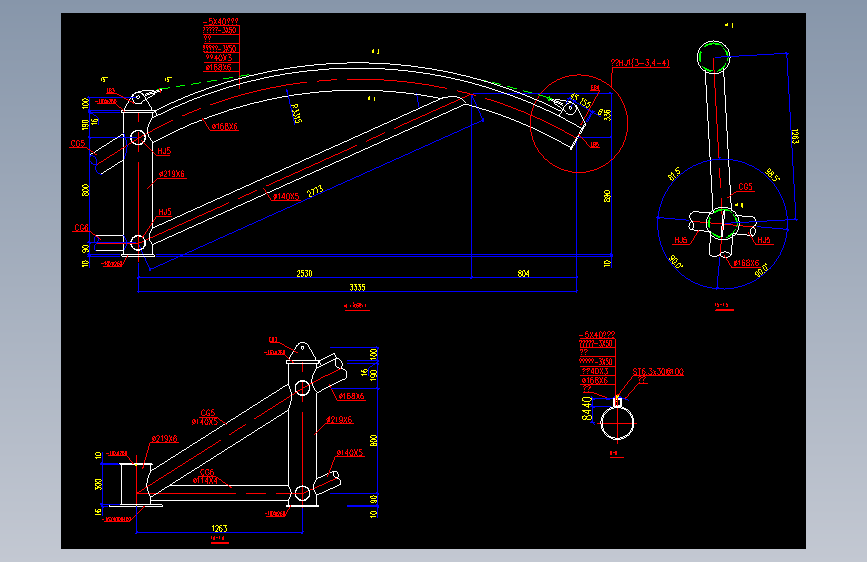Select the pipe cross-section circle with red crosshair

click(x=617, y=423)
